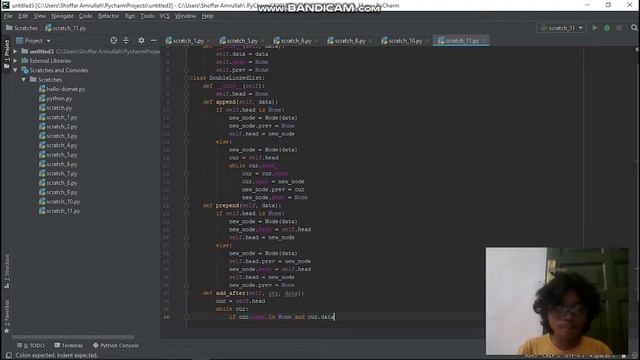Image resolution: width=640 pixels, height=360 pixels.
Task: Open the VCS menu
Action: pos(164,16)
